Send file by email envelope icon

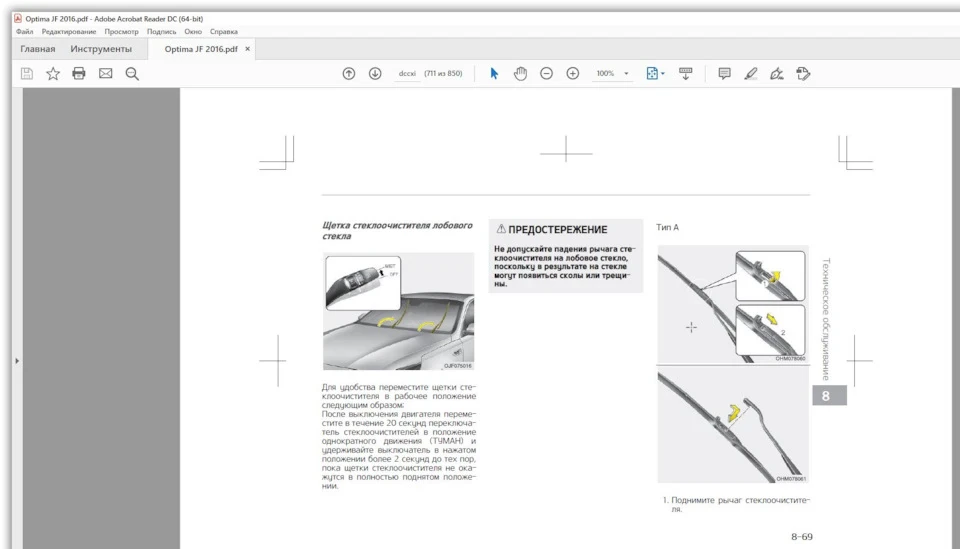point(105,74)
